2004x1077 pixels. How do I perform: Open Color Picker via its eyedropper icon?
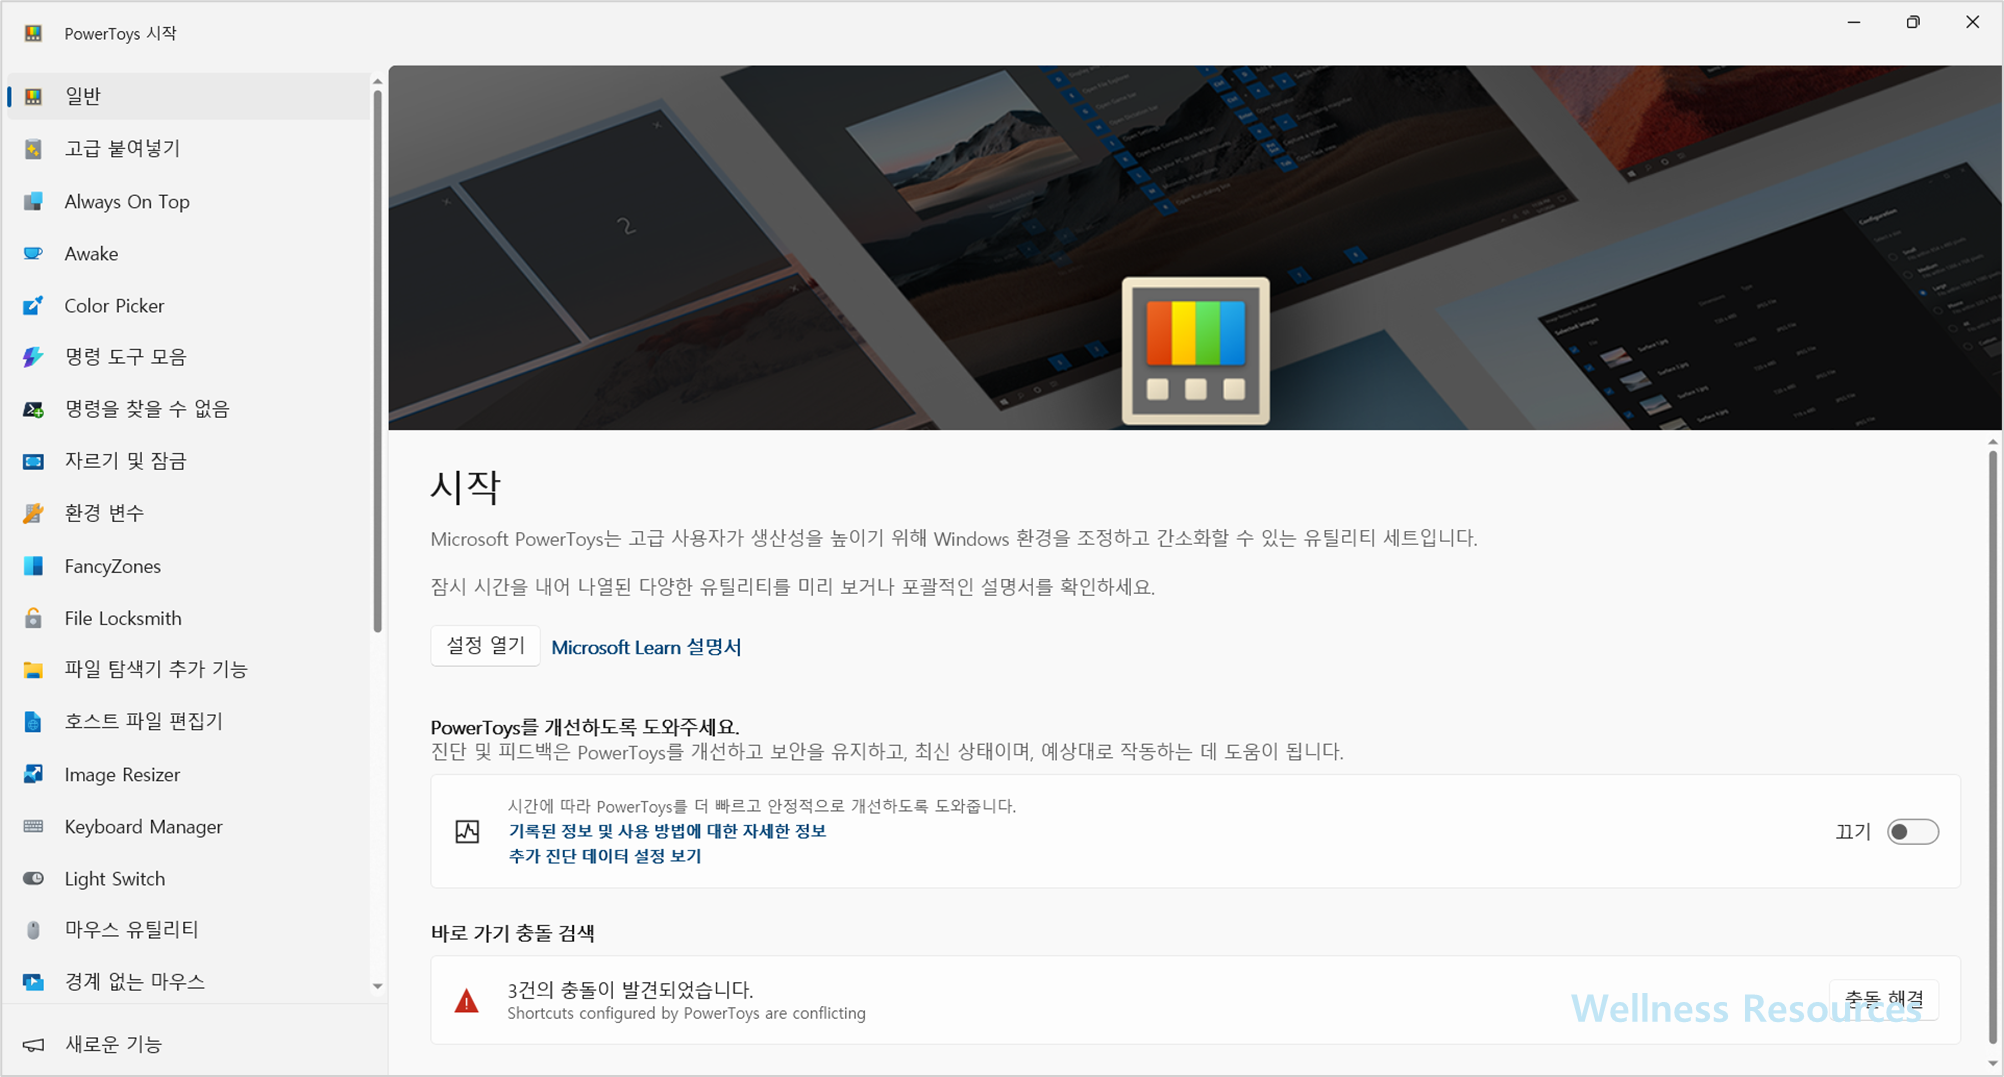pyautogui.click(x=33, y=305)
